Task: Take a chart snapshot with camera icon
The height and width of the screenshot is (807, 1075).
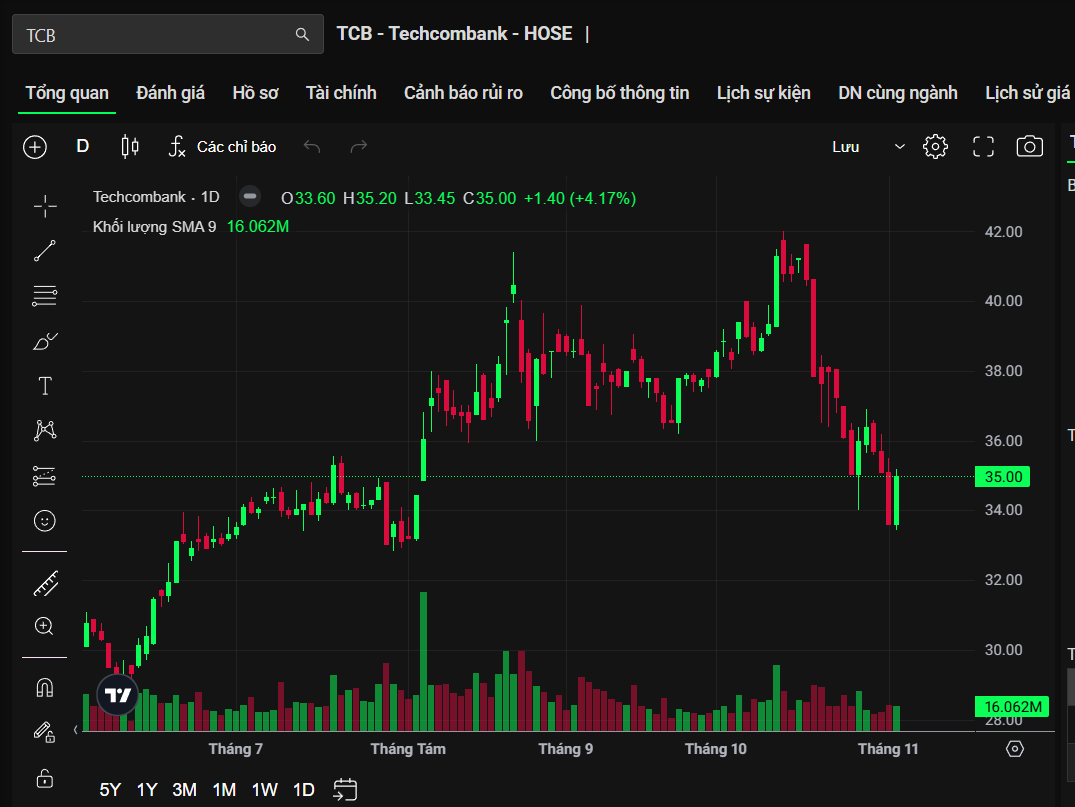Action: (x=1029, y=147)
